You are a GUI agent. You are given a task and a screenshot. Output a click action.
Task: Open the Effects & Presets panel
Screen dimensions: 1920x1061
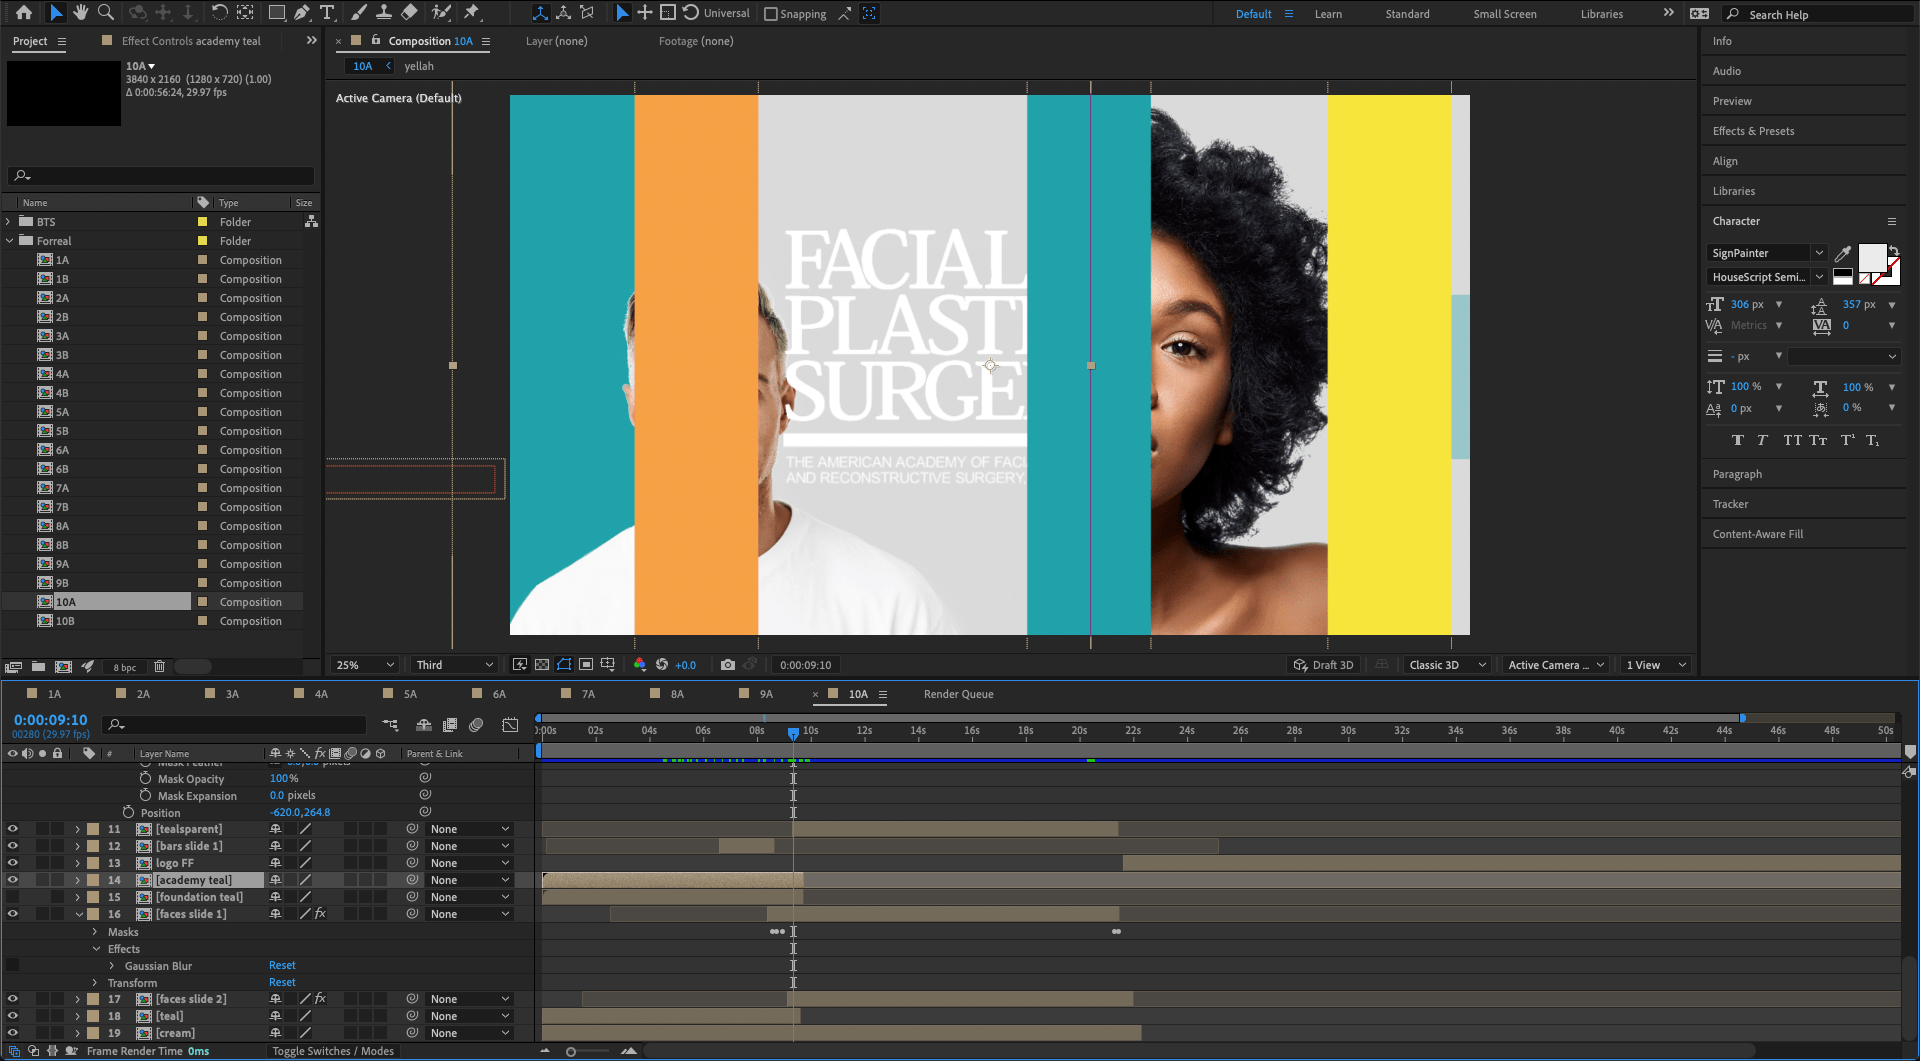(x=1753, y=131)
